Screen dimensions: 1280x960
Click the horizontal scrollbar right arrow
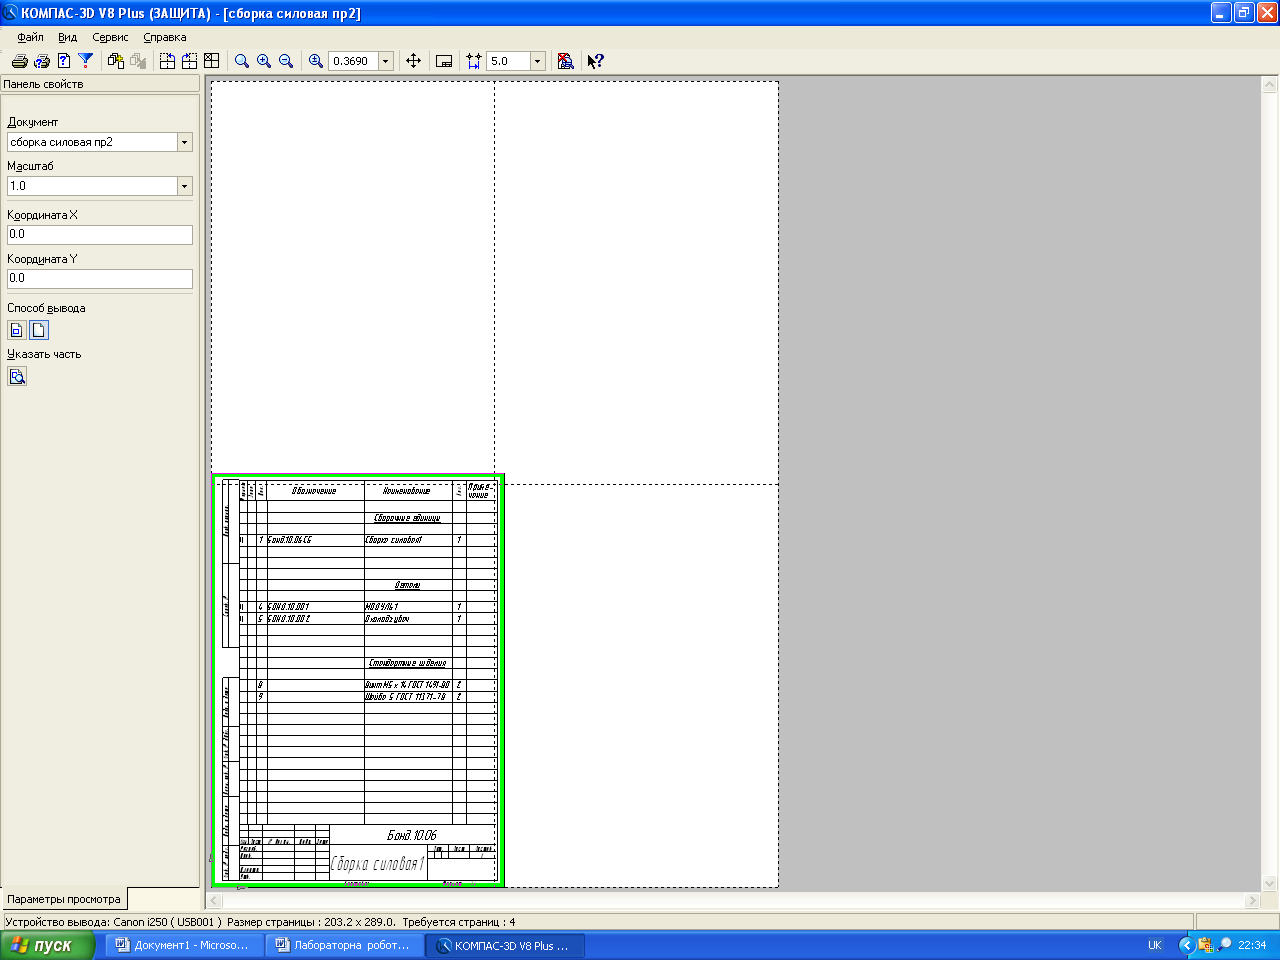pyautogui.click(x=1252, y=901)
